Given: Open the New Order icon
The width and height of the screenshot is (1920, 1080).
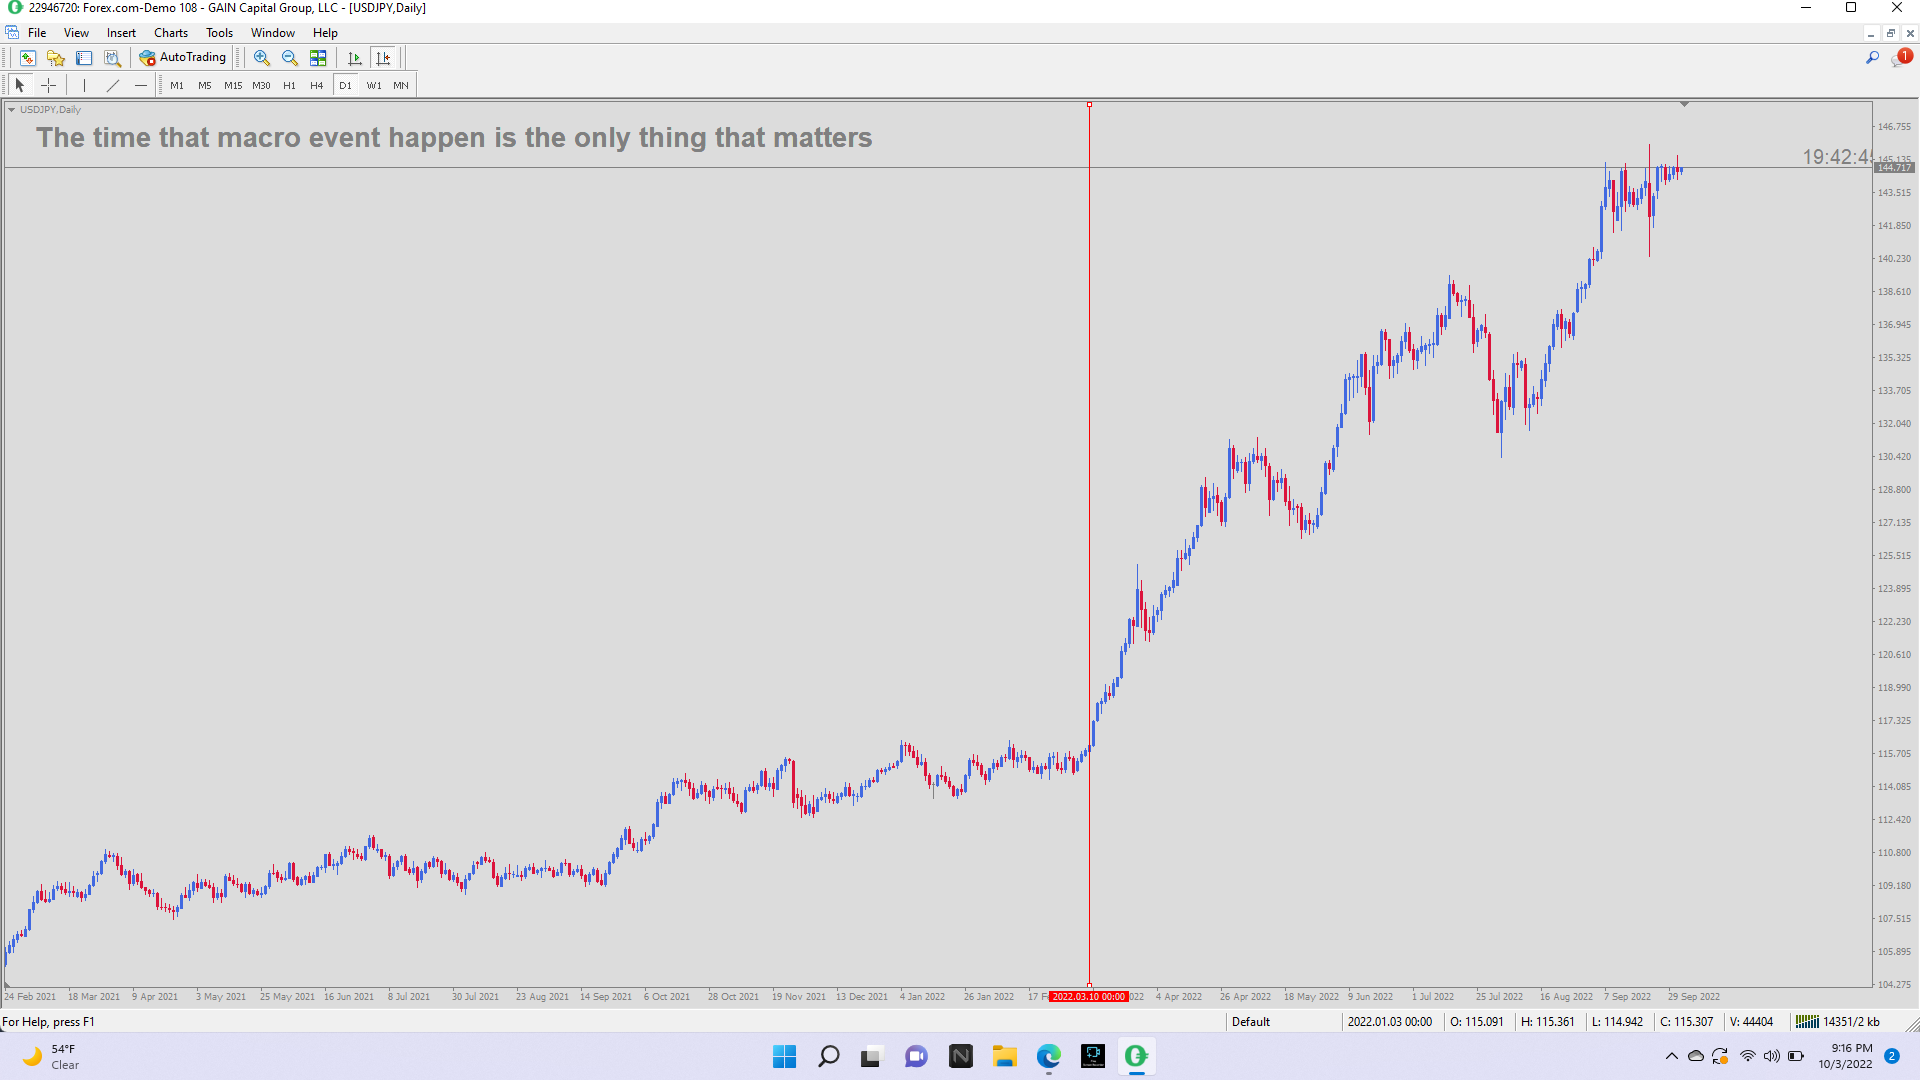Looking at the screenshot, I should pos(27,58).
